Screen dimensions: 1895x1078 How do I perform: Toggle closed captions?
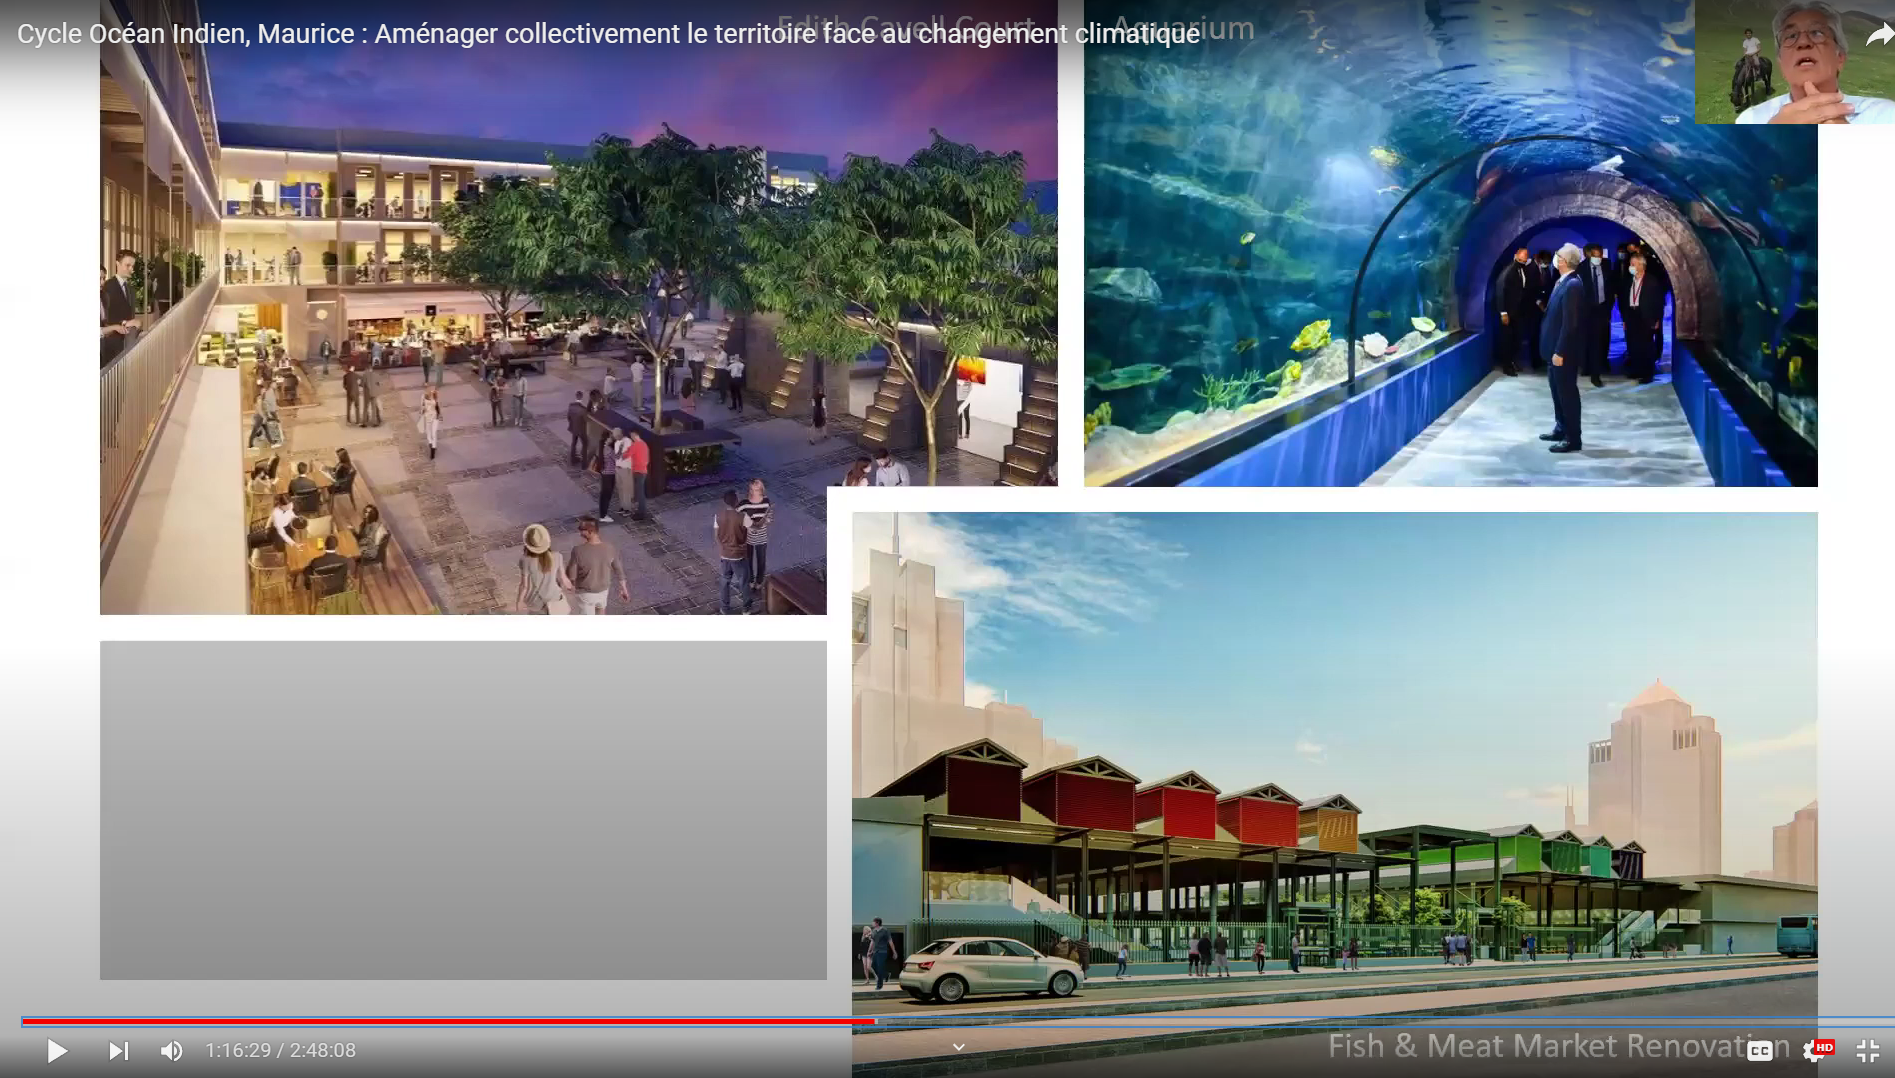(1760, 1051)
